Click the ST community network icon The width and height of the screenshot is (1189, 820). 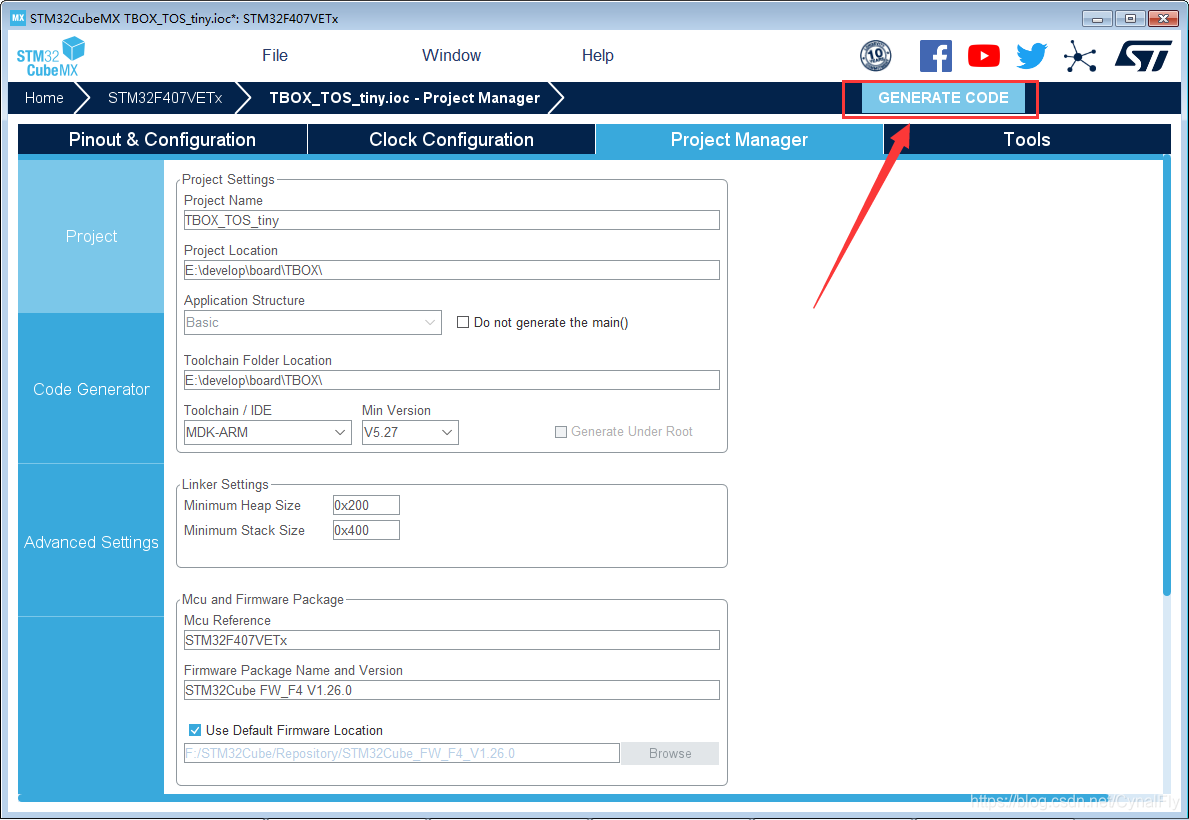coord(1080,56)
